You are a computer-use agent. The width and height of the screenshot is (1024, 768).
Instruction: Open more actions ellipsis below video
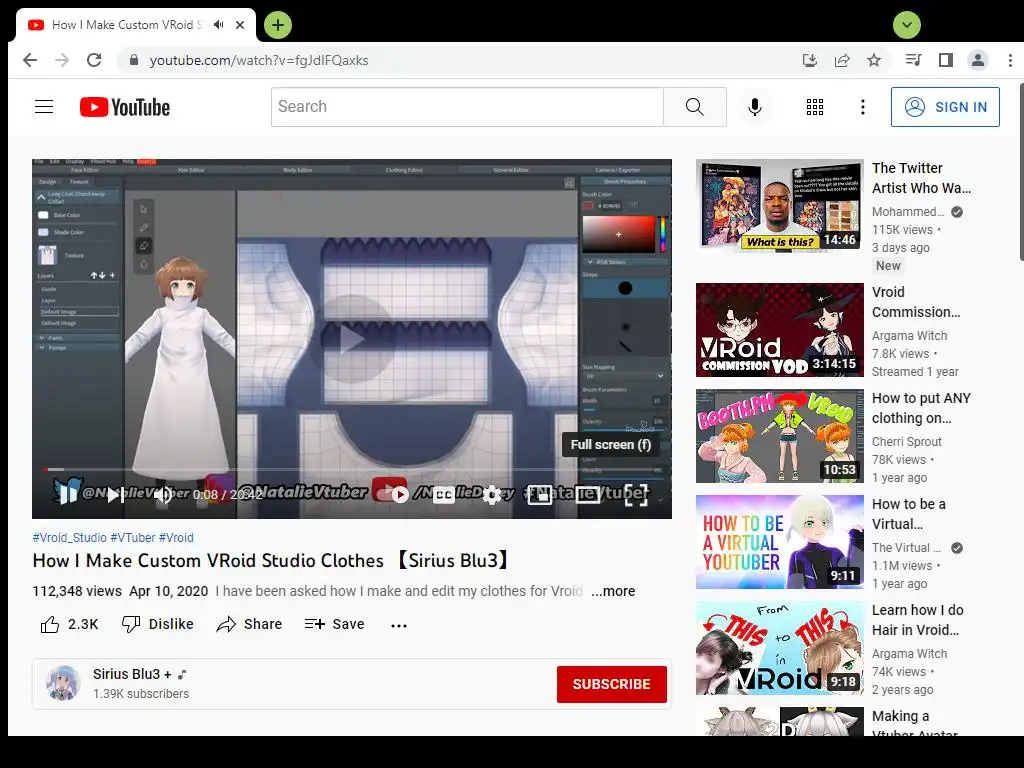click(x=398, y=625)
